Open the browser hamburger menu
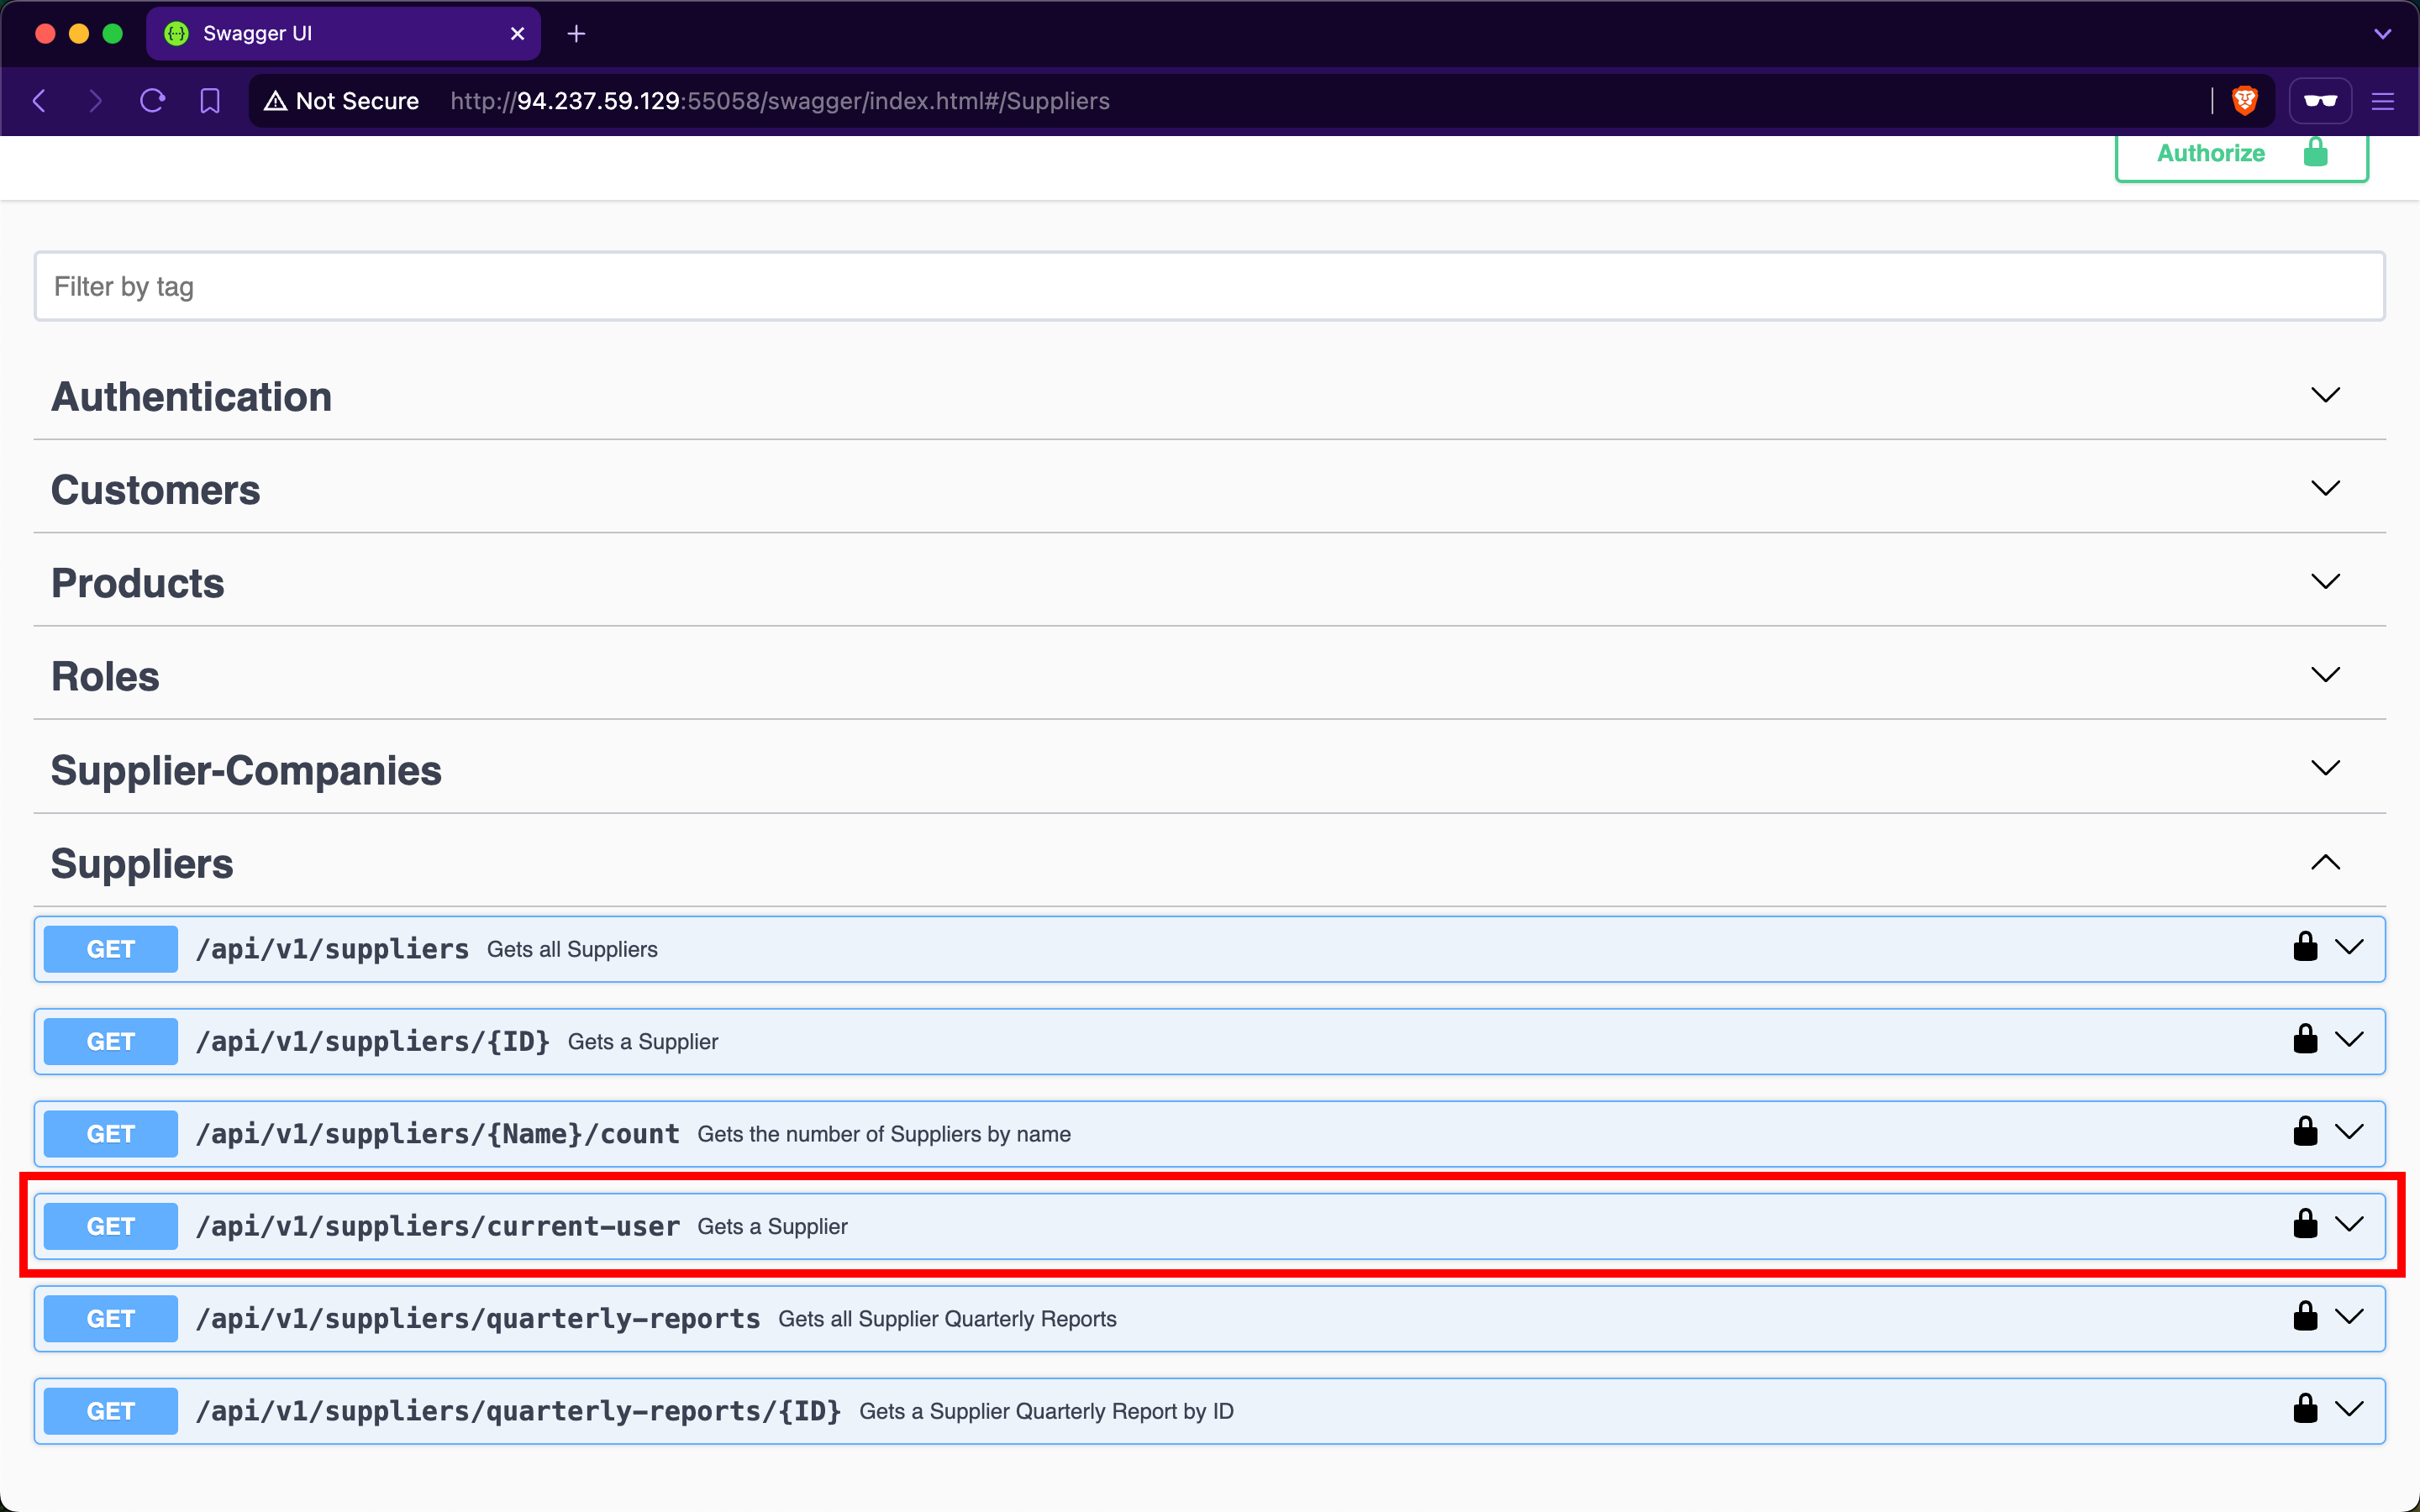Viewport: 2420px width, 1512px height. click(x=2383, y=101)
